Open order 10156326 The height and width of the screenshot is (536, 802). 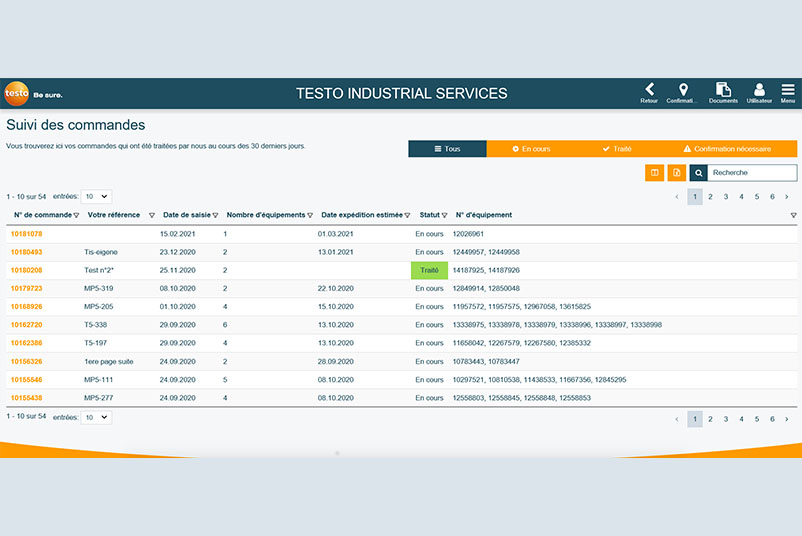27,362
